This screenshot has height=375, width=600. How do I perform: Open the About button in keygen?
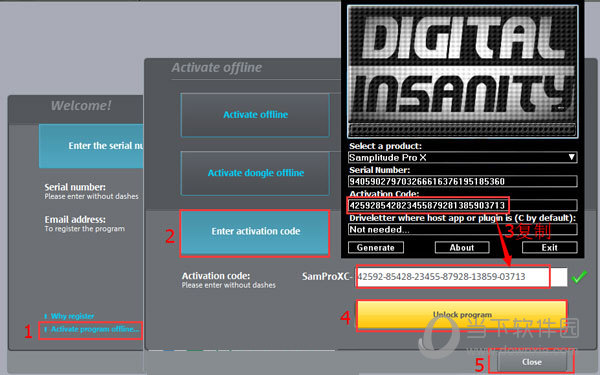[462, 248]
